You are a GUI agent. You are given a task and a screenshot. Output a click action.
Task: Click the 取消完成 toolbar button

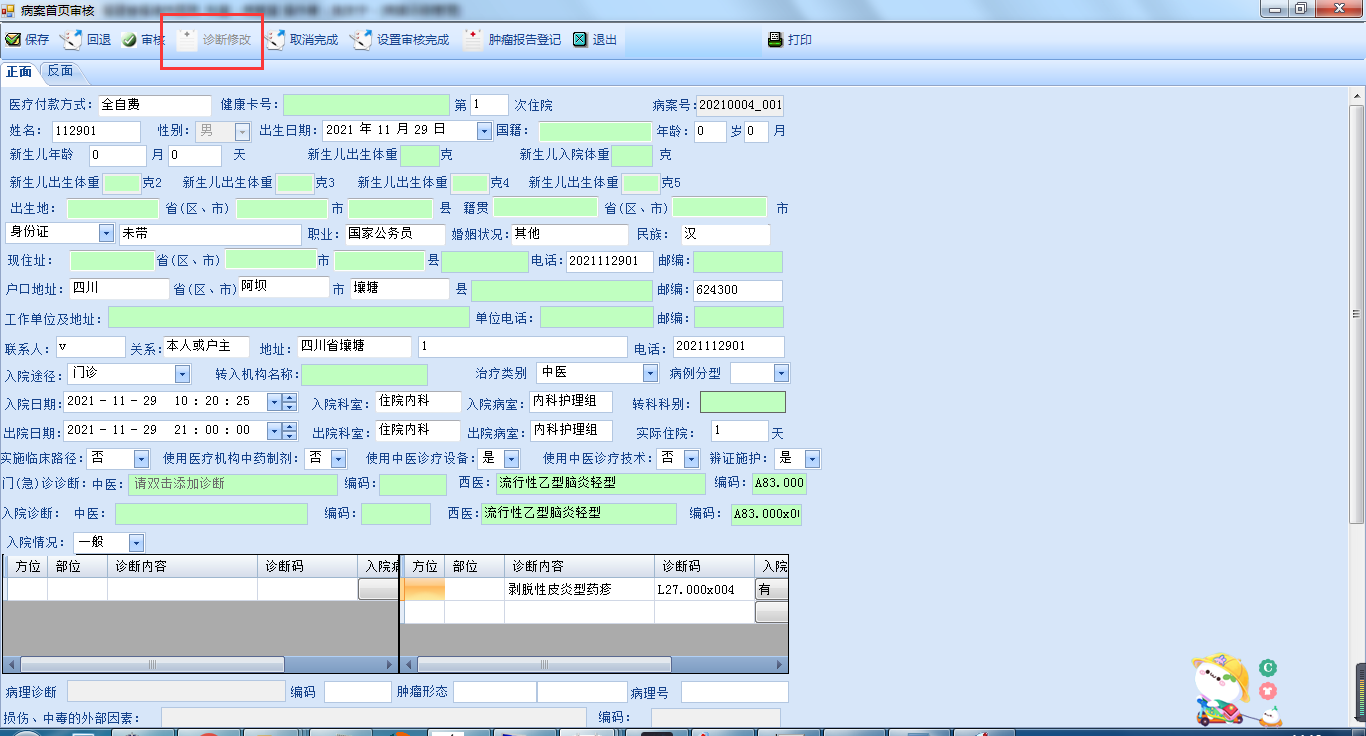[301, 40]
